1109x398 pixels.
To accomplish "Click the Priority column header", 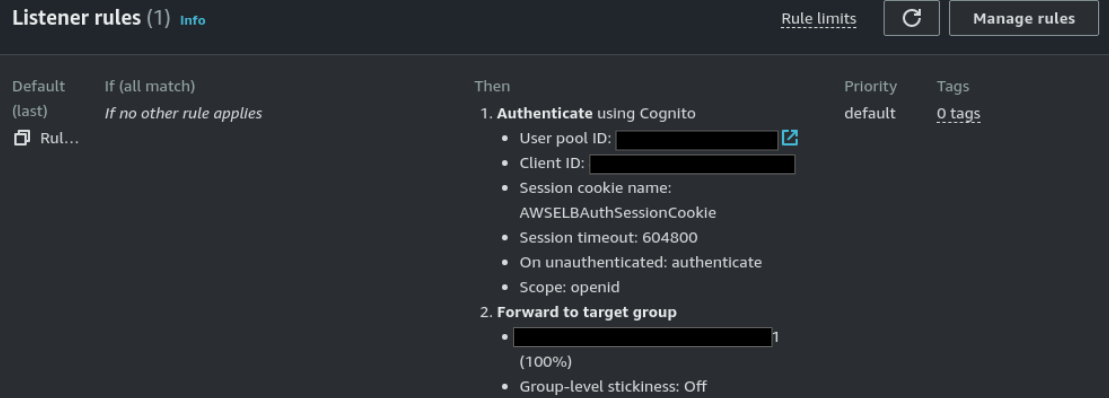I will click(870, 86).
